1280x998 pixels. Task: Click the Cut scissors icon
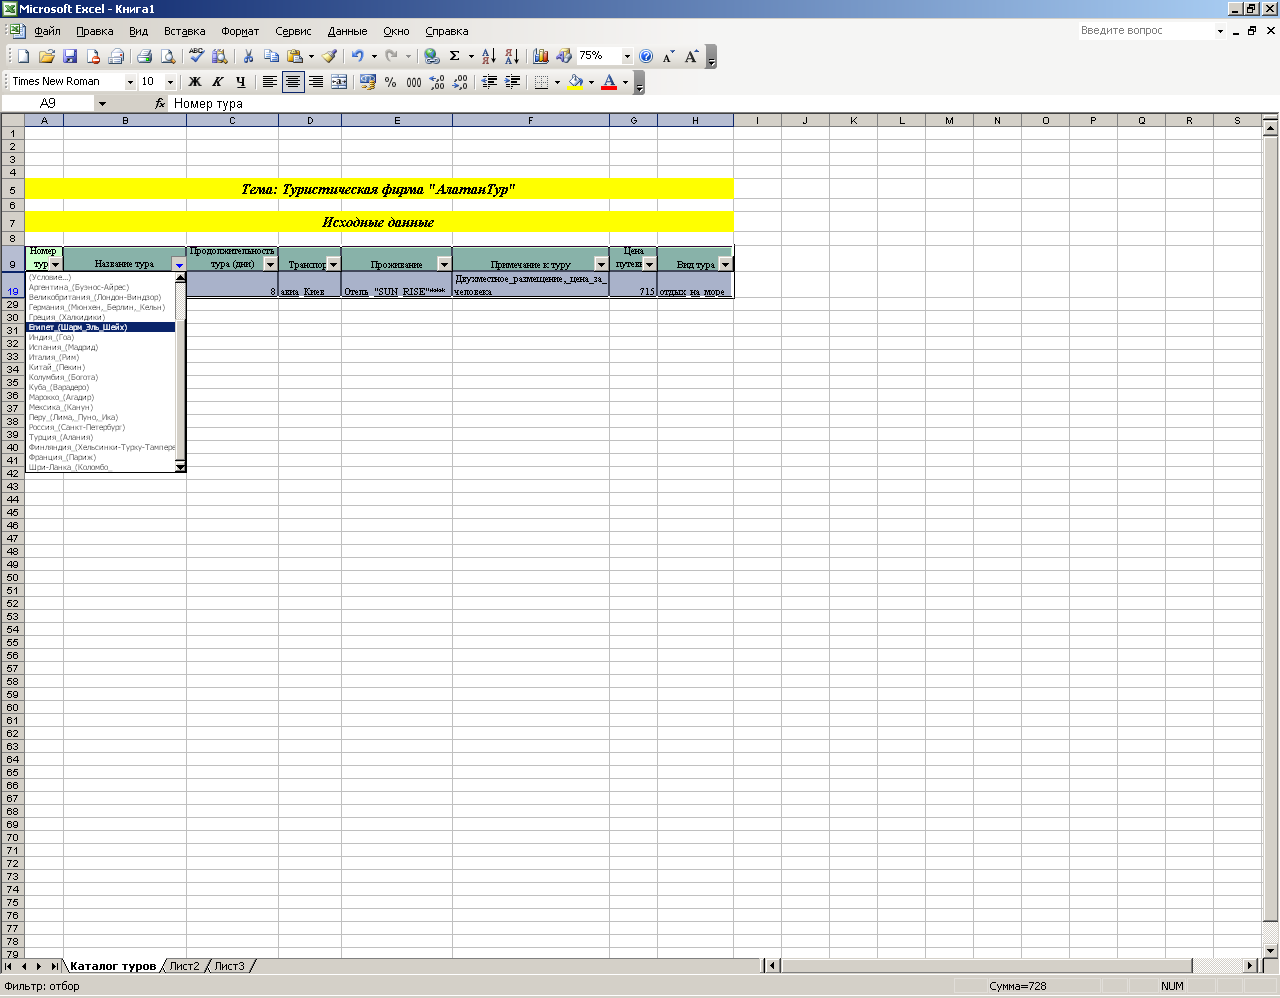click(248, 57)
